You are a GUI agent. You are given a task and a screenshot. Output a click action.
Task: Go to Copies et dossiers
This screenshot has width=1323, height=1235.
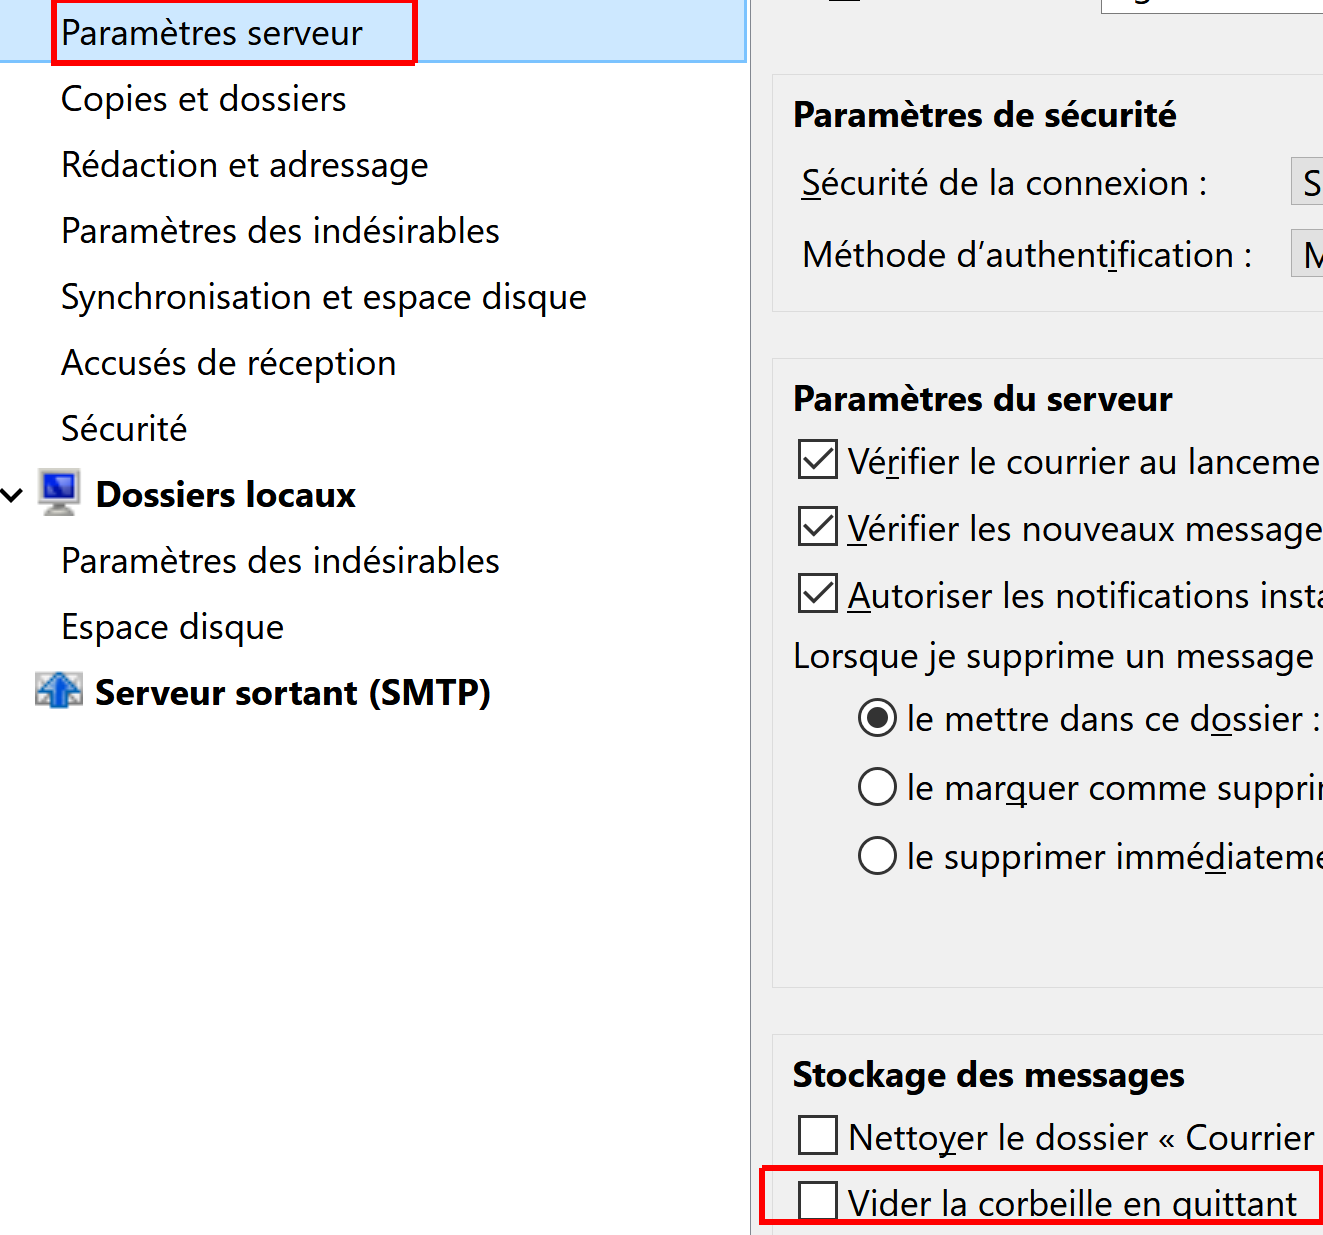point(204,99)
